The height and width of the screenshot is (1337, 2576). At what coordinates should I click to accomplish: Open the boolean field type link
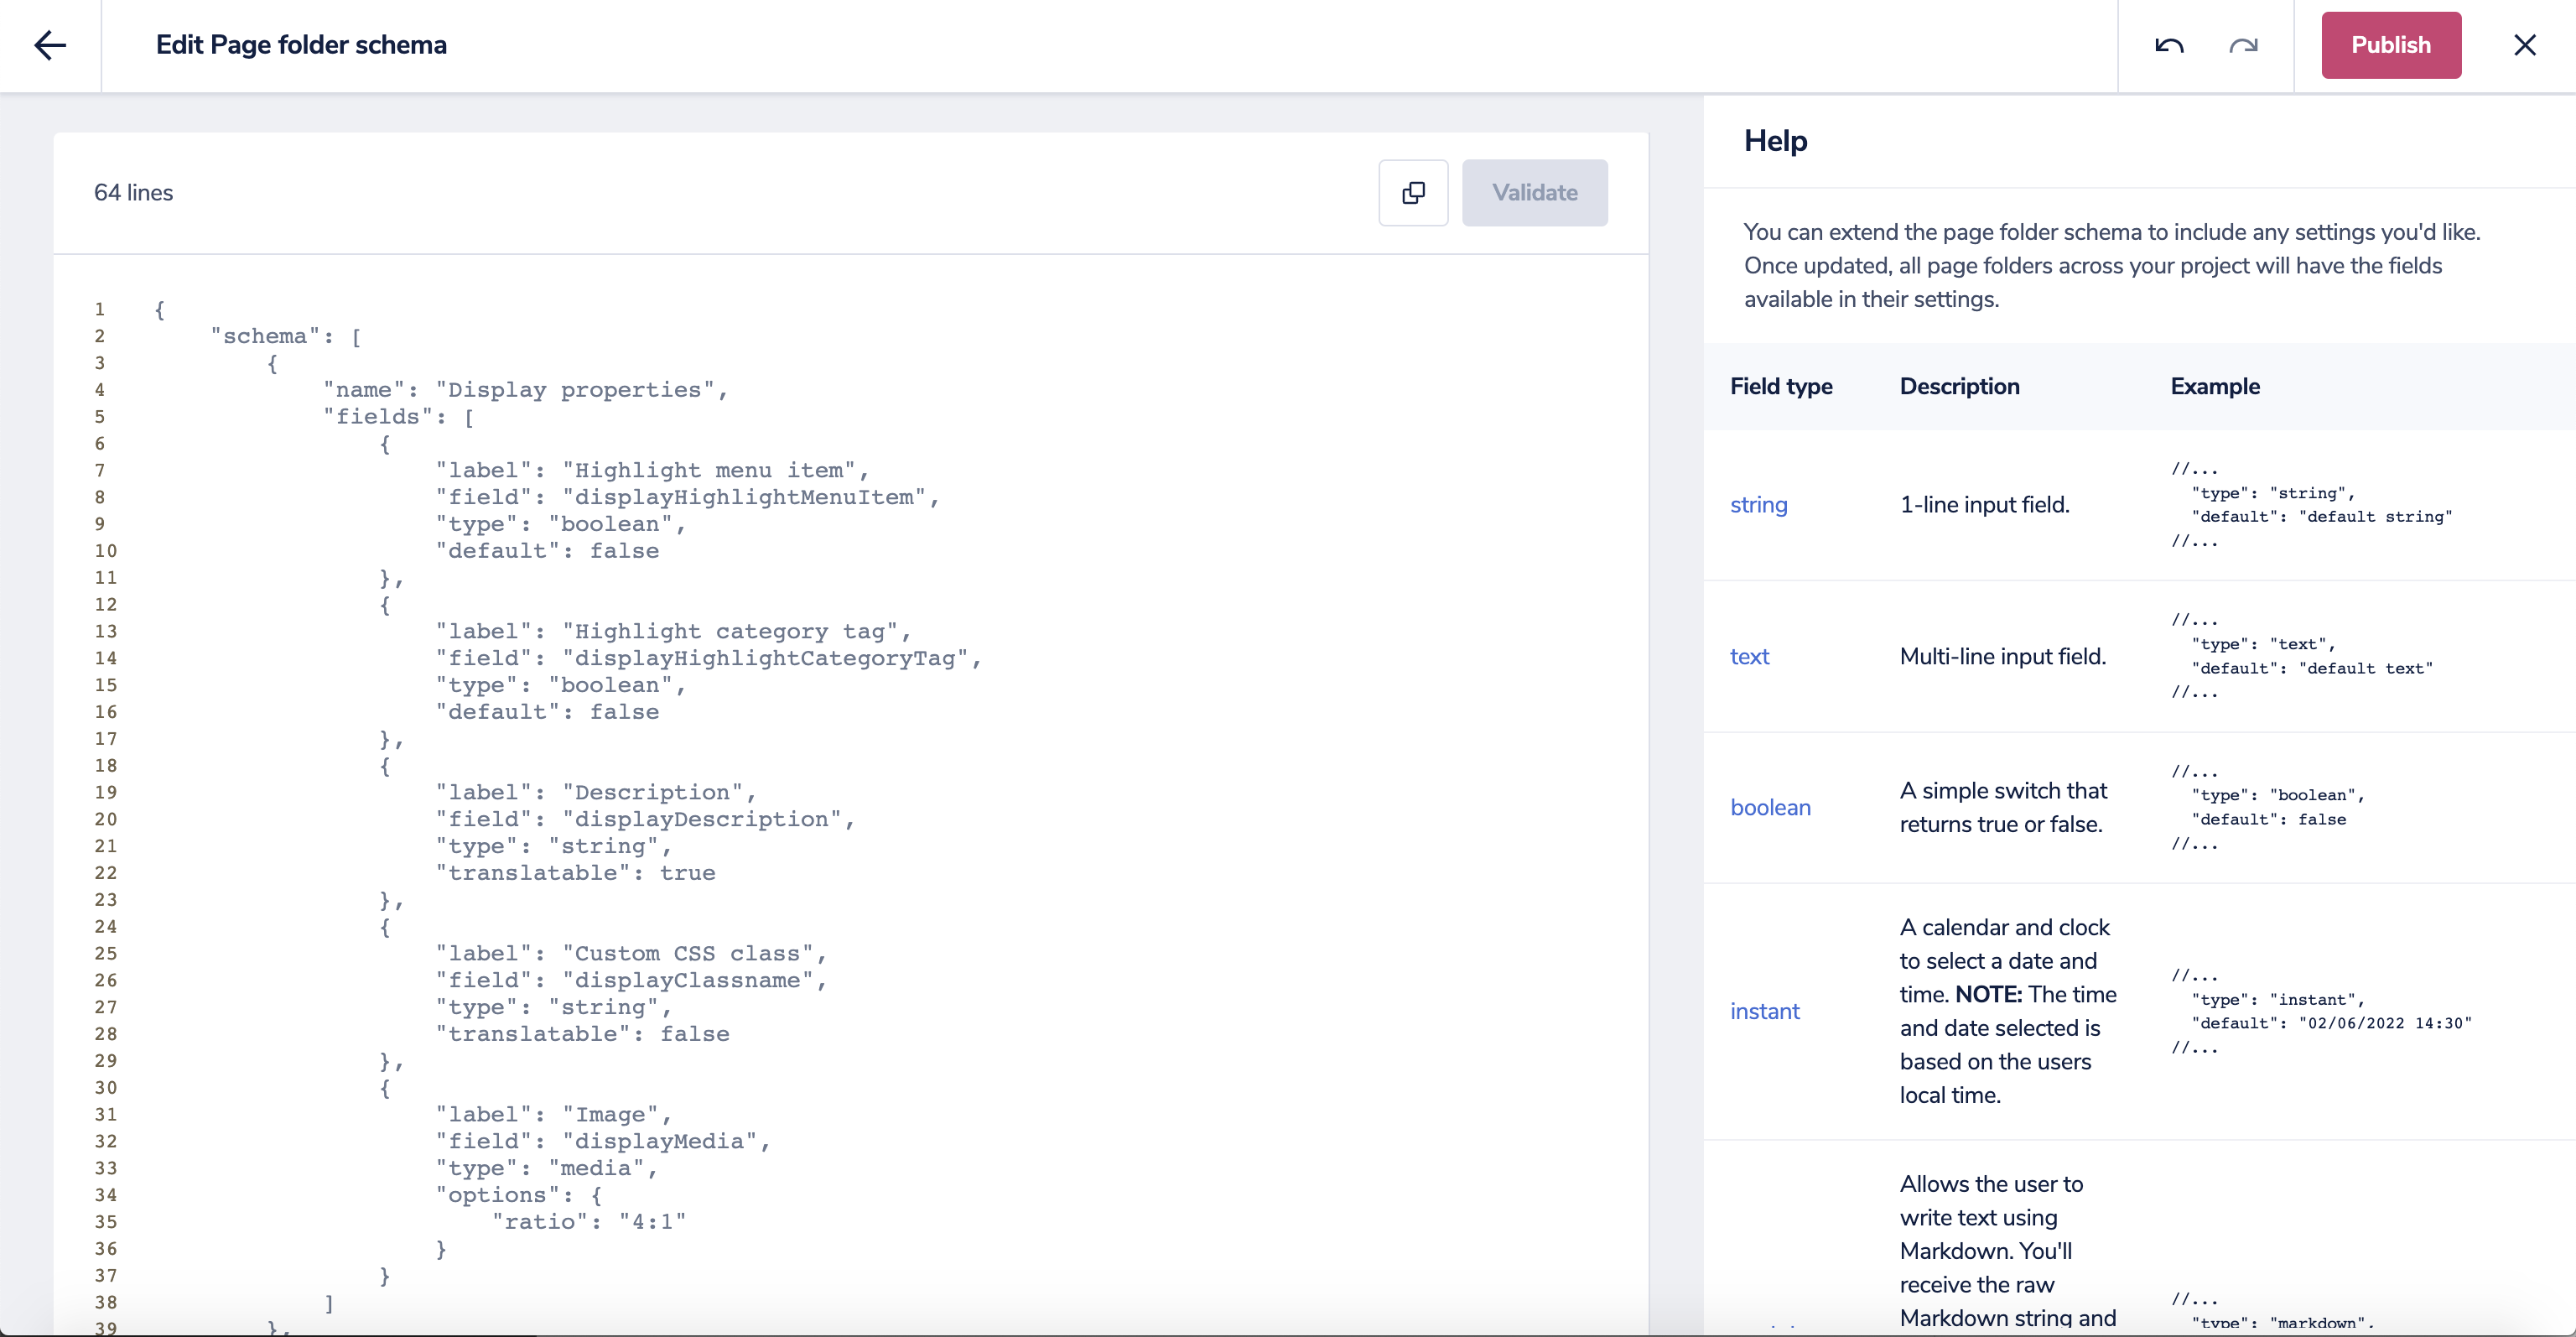coord(1770,807)
